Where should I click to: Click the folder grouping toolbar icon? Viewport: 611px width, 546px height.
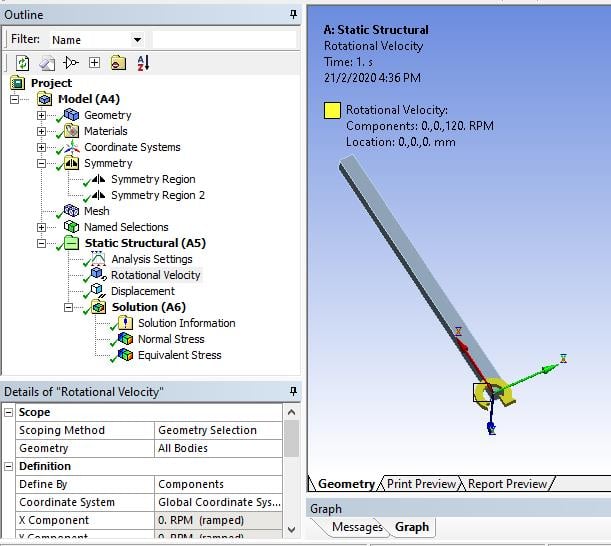point(118,63)
